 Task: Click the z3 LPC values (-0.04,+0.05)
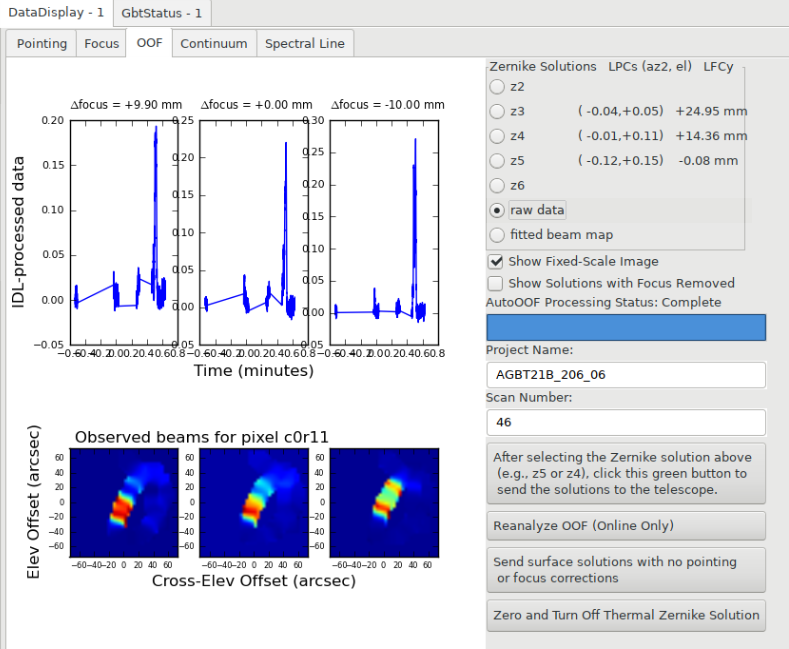620,111
